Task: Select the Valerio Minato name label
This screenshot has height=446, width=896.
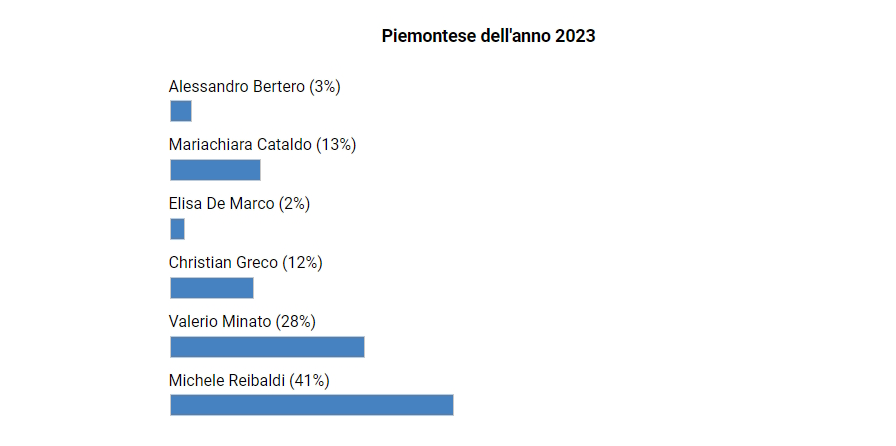Action: tap(220, 322)
